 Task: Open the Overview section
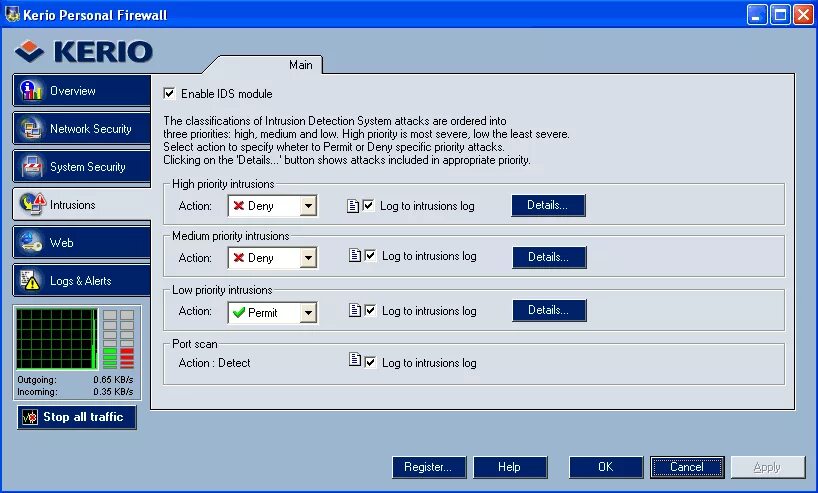coord(81,90)
